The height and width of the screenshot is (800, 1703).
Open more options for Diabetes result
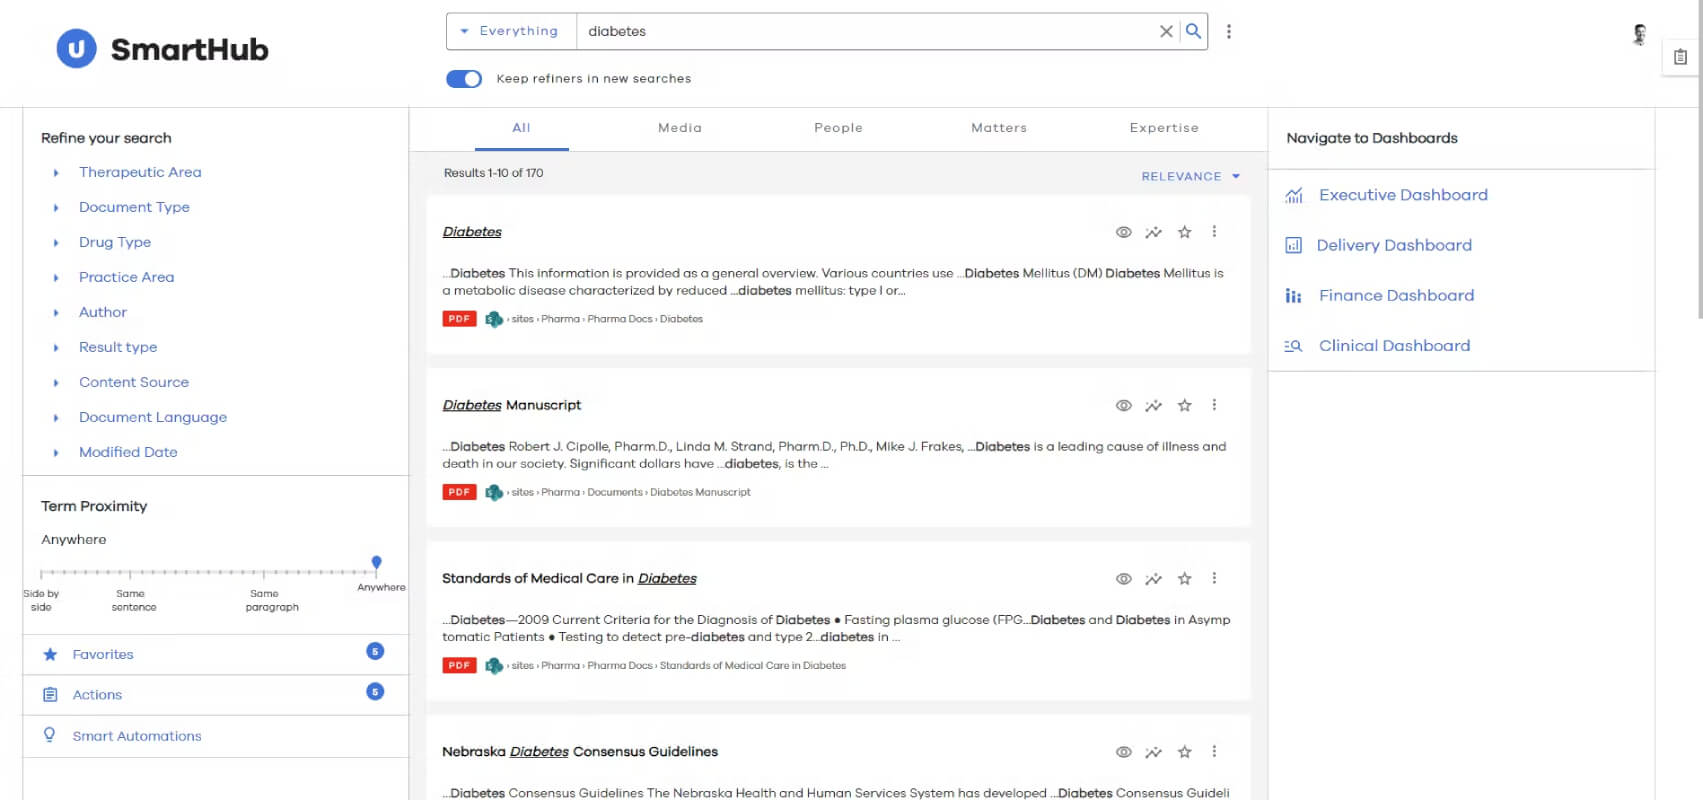1215,232
